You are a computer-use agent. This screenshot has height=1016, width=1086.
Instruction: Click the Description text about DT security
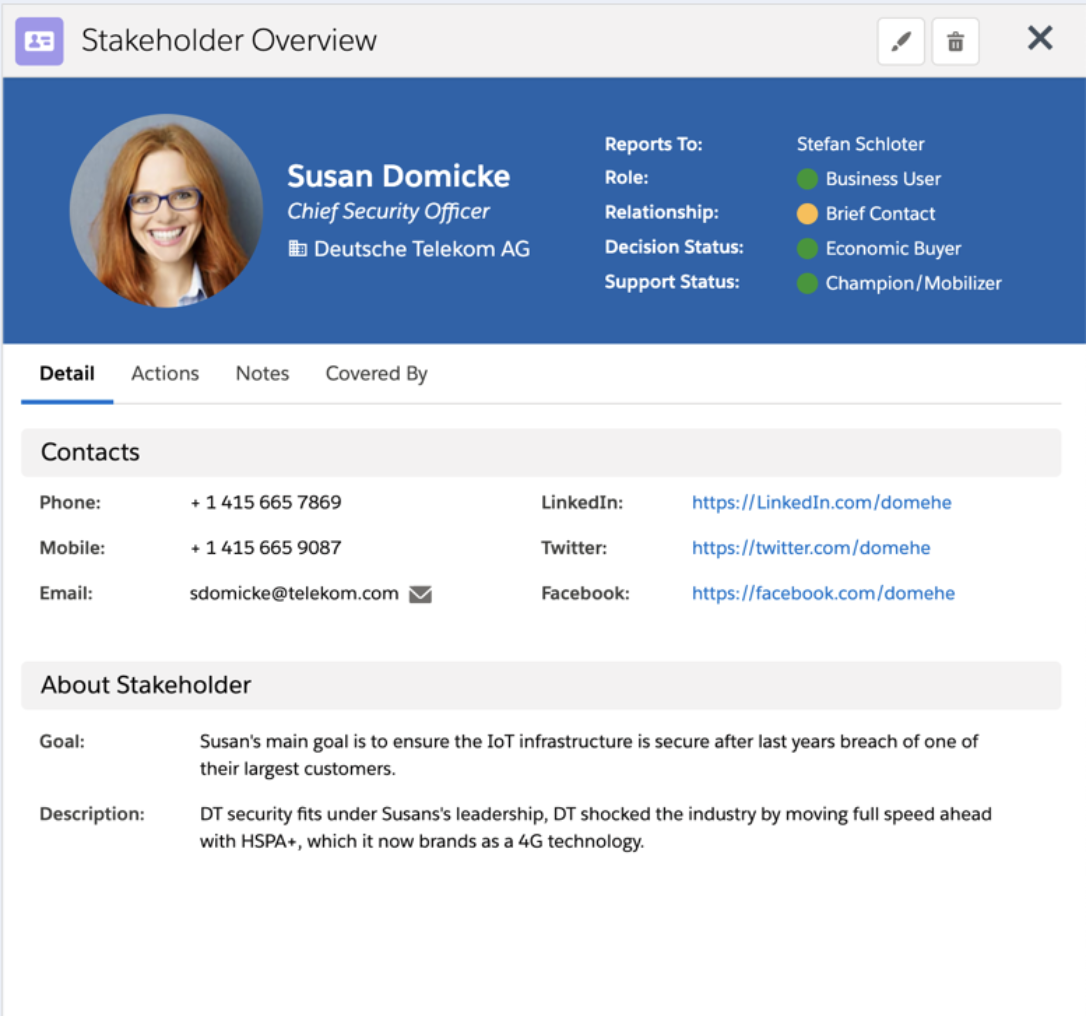596,828
